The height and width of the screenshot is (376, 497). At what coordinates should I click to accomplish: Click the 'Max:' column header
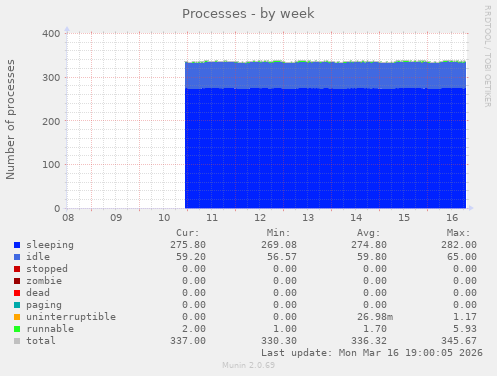[x=458, y=233]
